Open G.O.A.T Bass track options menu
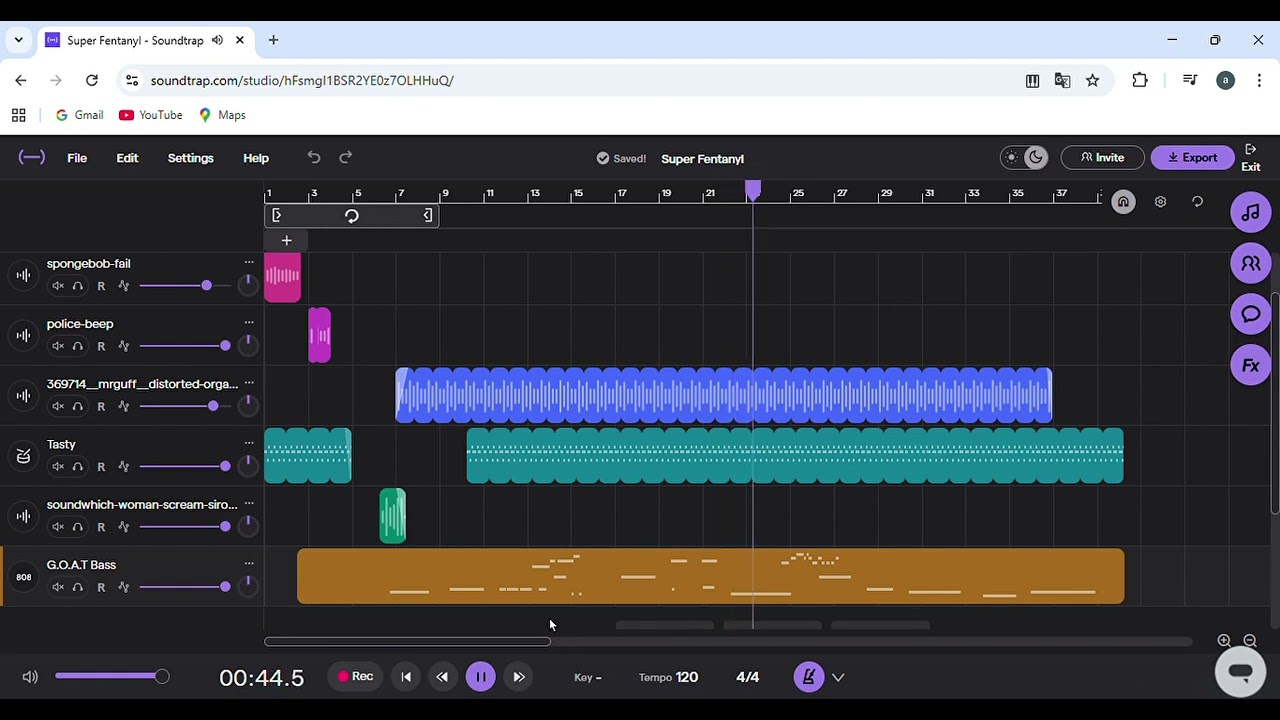 tap(249, 564)
